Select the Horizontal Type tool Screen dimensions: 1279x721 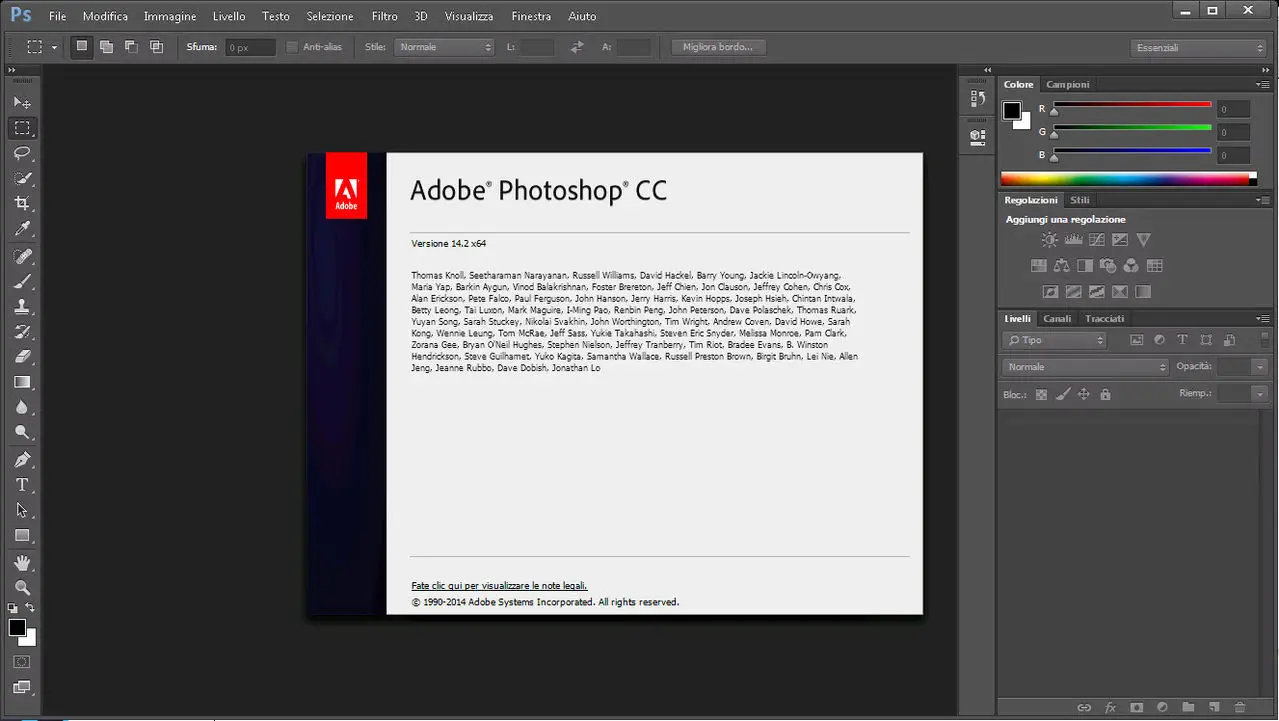pos(22,485)
